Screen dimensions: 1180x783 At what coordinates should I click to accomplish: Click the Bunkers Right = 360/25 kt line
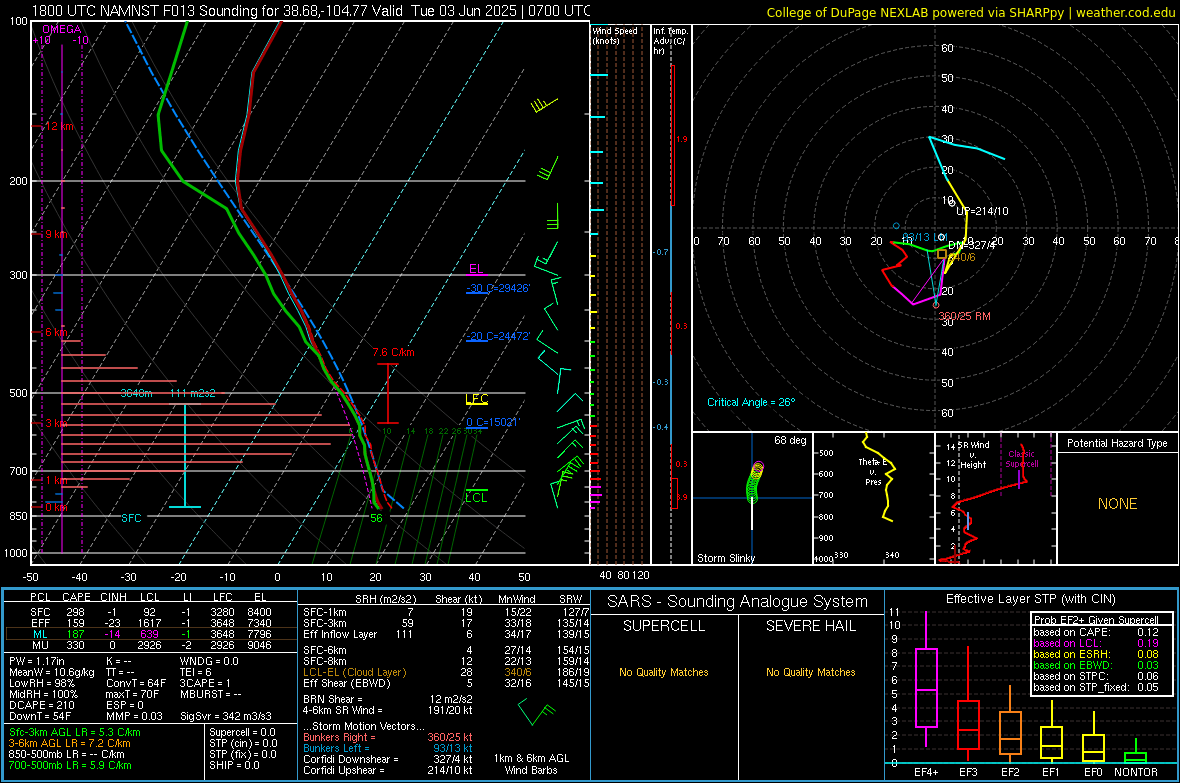pyautogui.click(x=388, y=737)
